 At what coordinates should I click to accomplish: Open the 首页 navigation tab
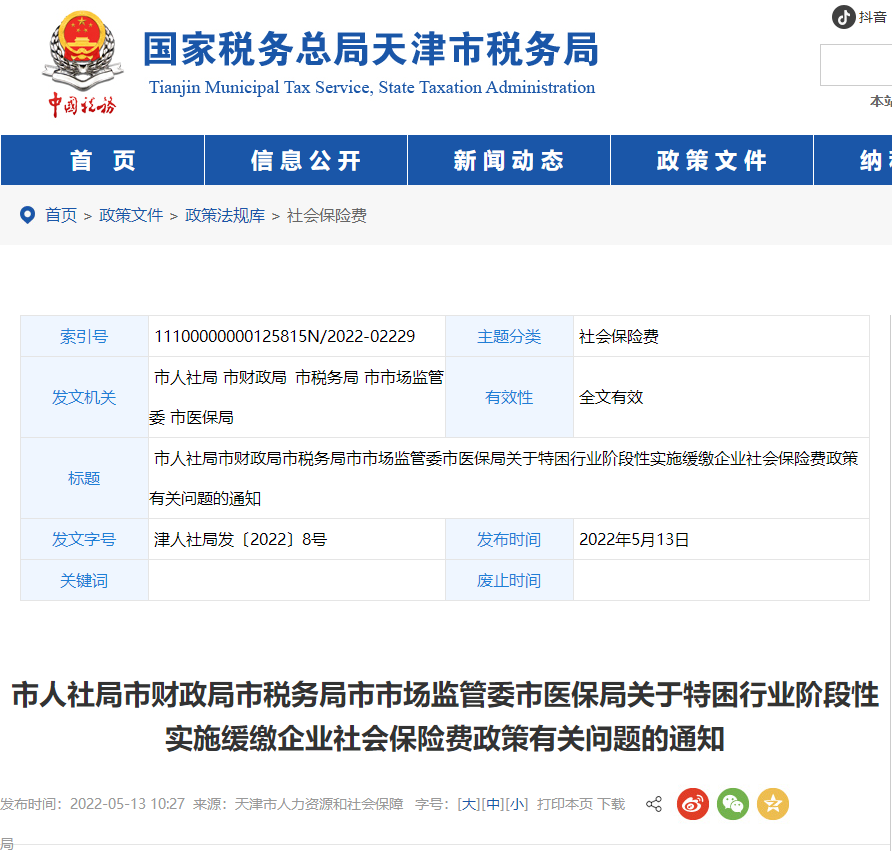[x=102, y=160]
